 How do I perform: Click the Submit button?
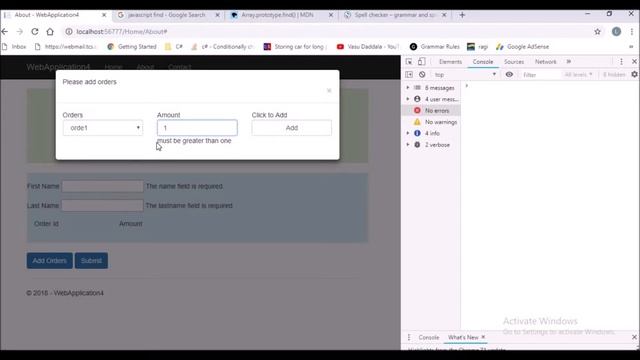(x=91, y=260)
